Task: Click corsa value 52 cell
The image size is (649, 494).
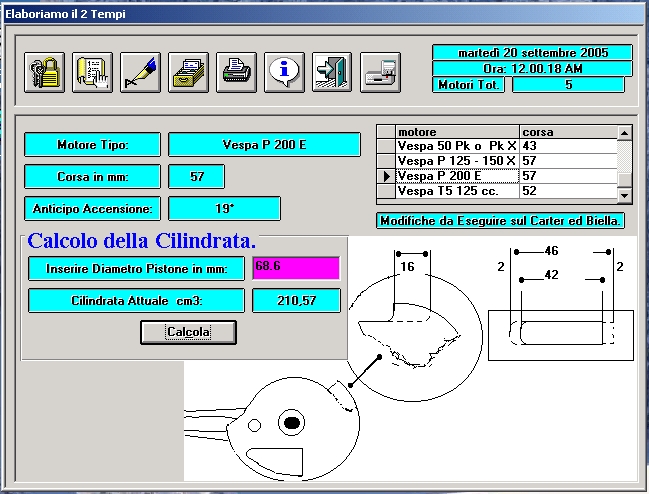Action: (568, 191)
